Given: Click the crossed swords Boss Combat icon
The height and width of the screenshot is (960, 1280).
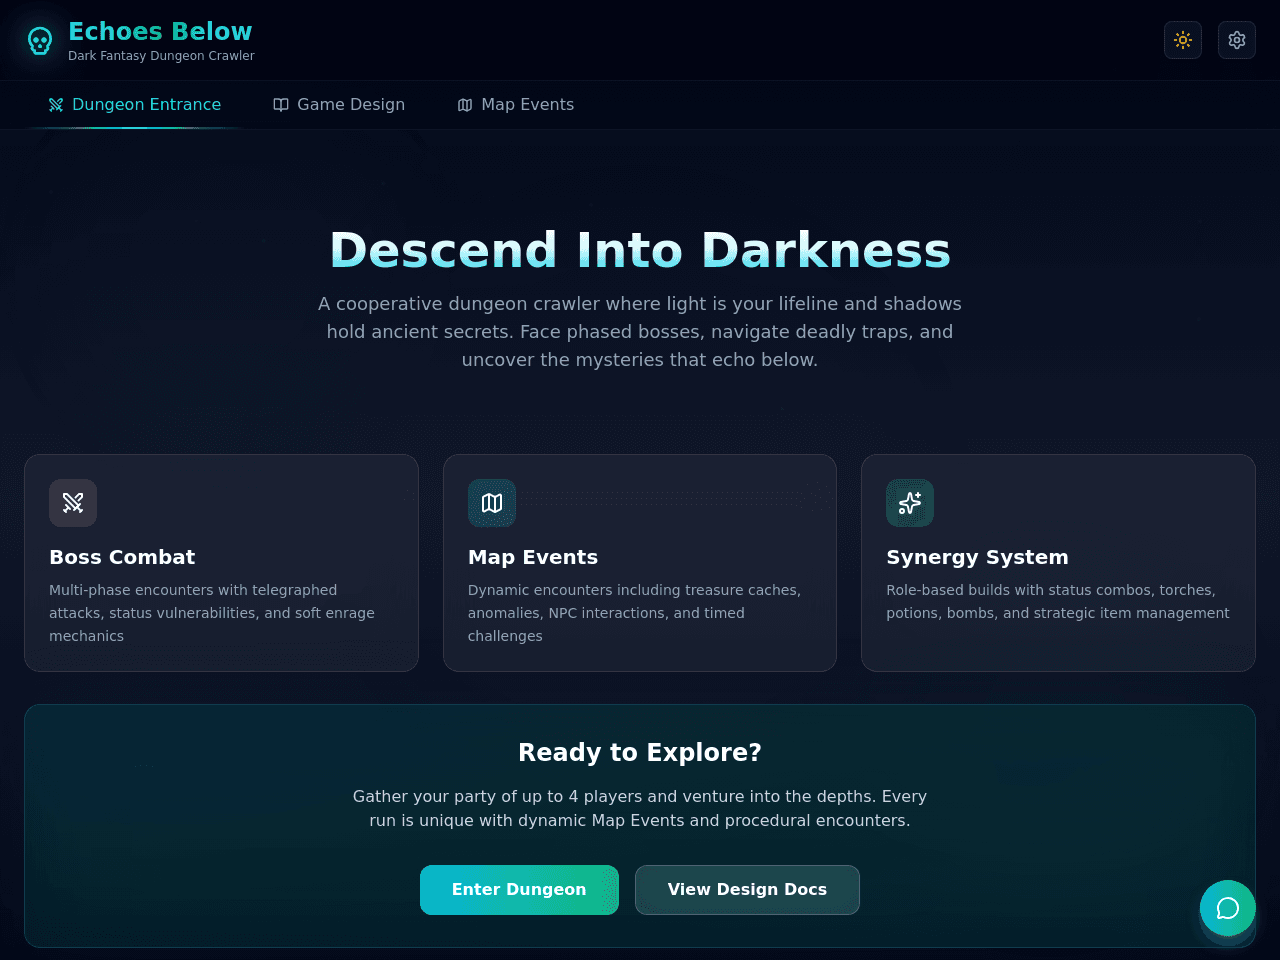Looking at the screenshot, I should point(73,503).
